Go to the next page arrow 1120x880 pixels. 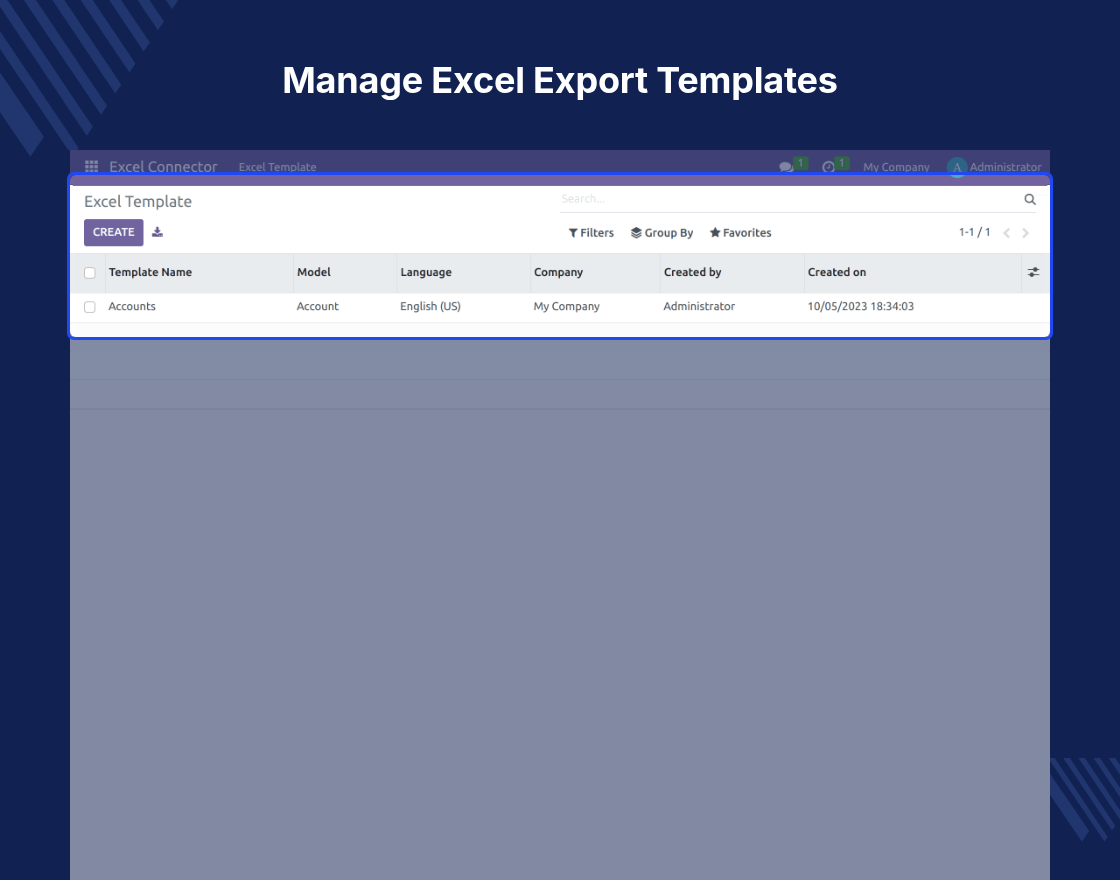pos(1026,233)
